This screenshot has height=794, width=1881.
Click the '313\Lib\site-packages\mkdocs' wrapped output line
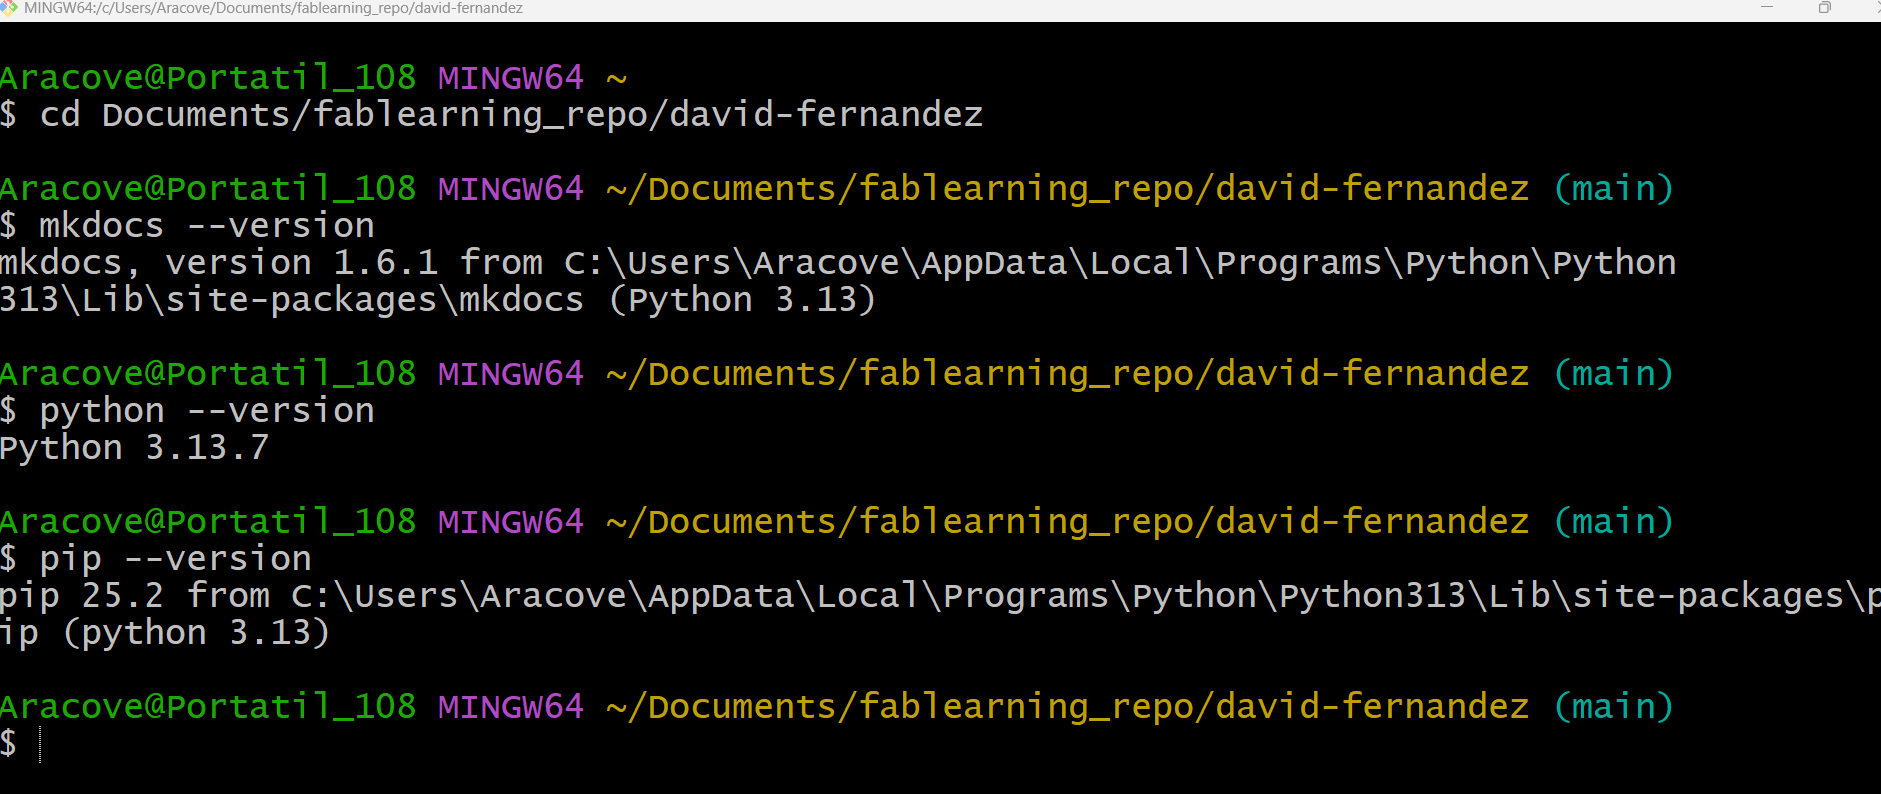point(290,300)
